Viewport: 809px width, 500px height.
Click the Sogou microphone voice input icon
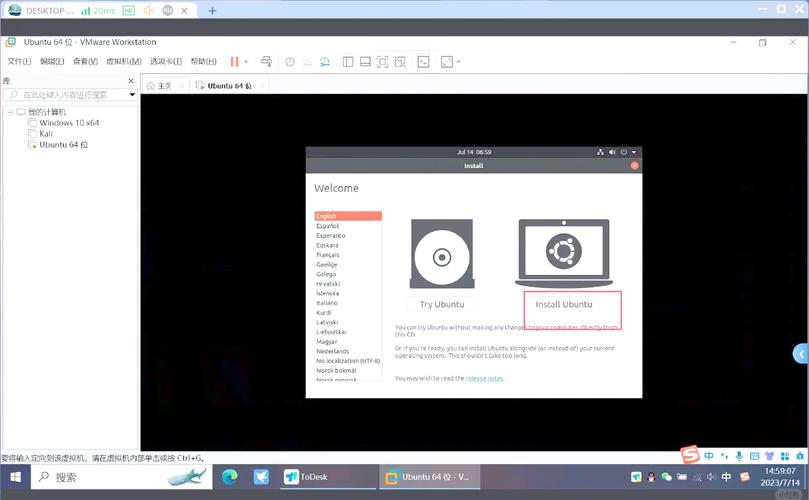coord(739,456)
